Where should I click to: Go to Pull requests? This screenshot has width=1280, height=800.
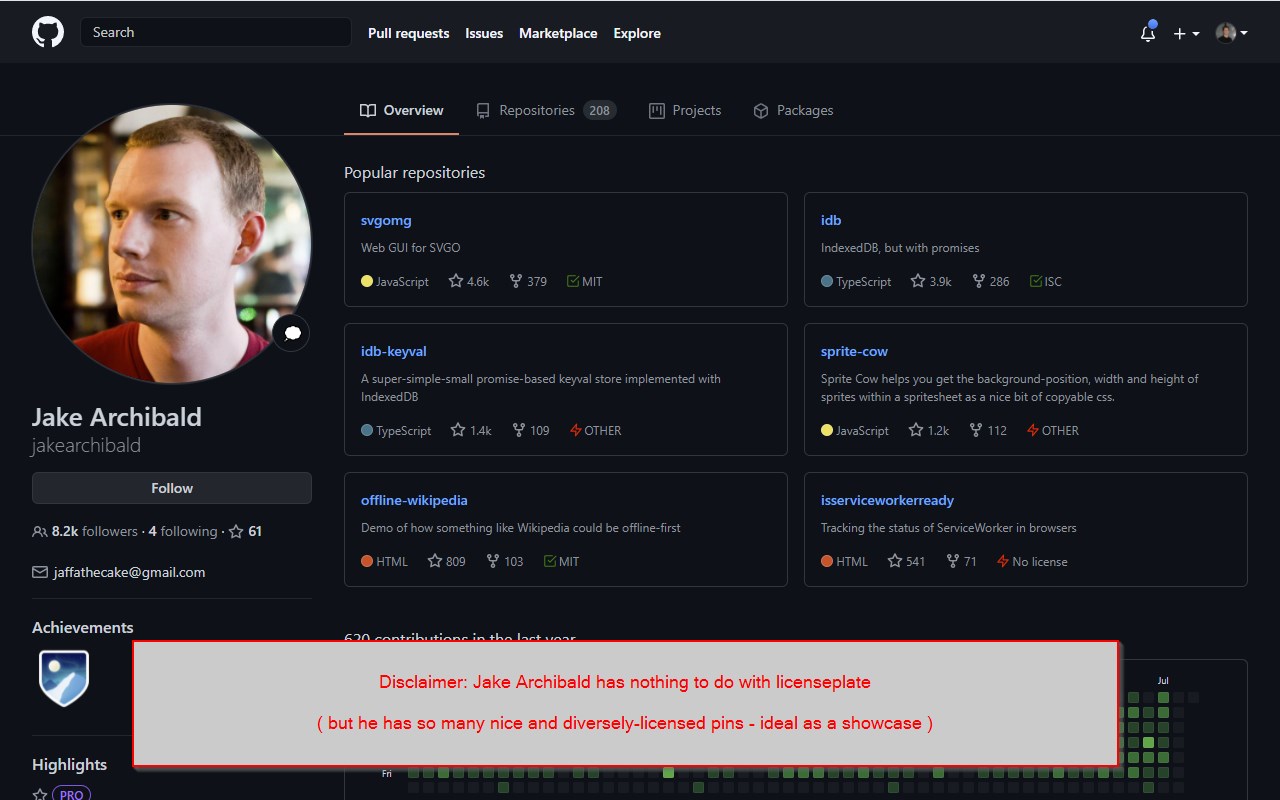(408, 33)
